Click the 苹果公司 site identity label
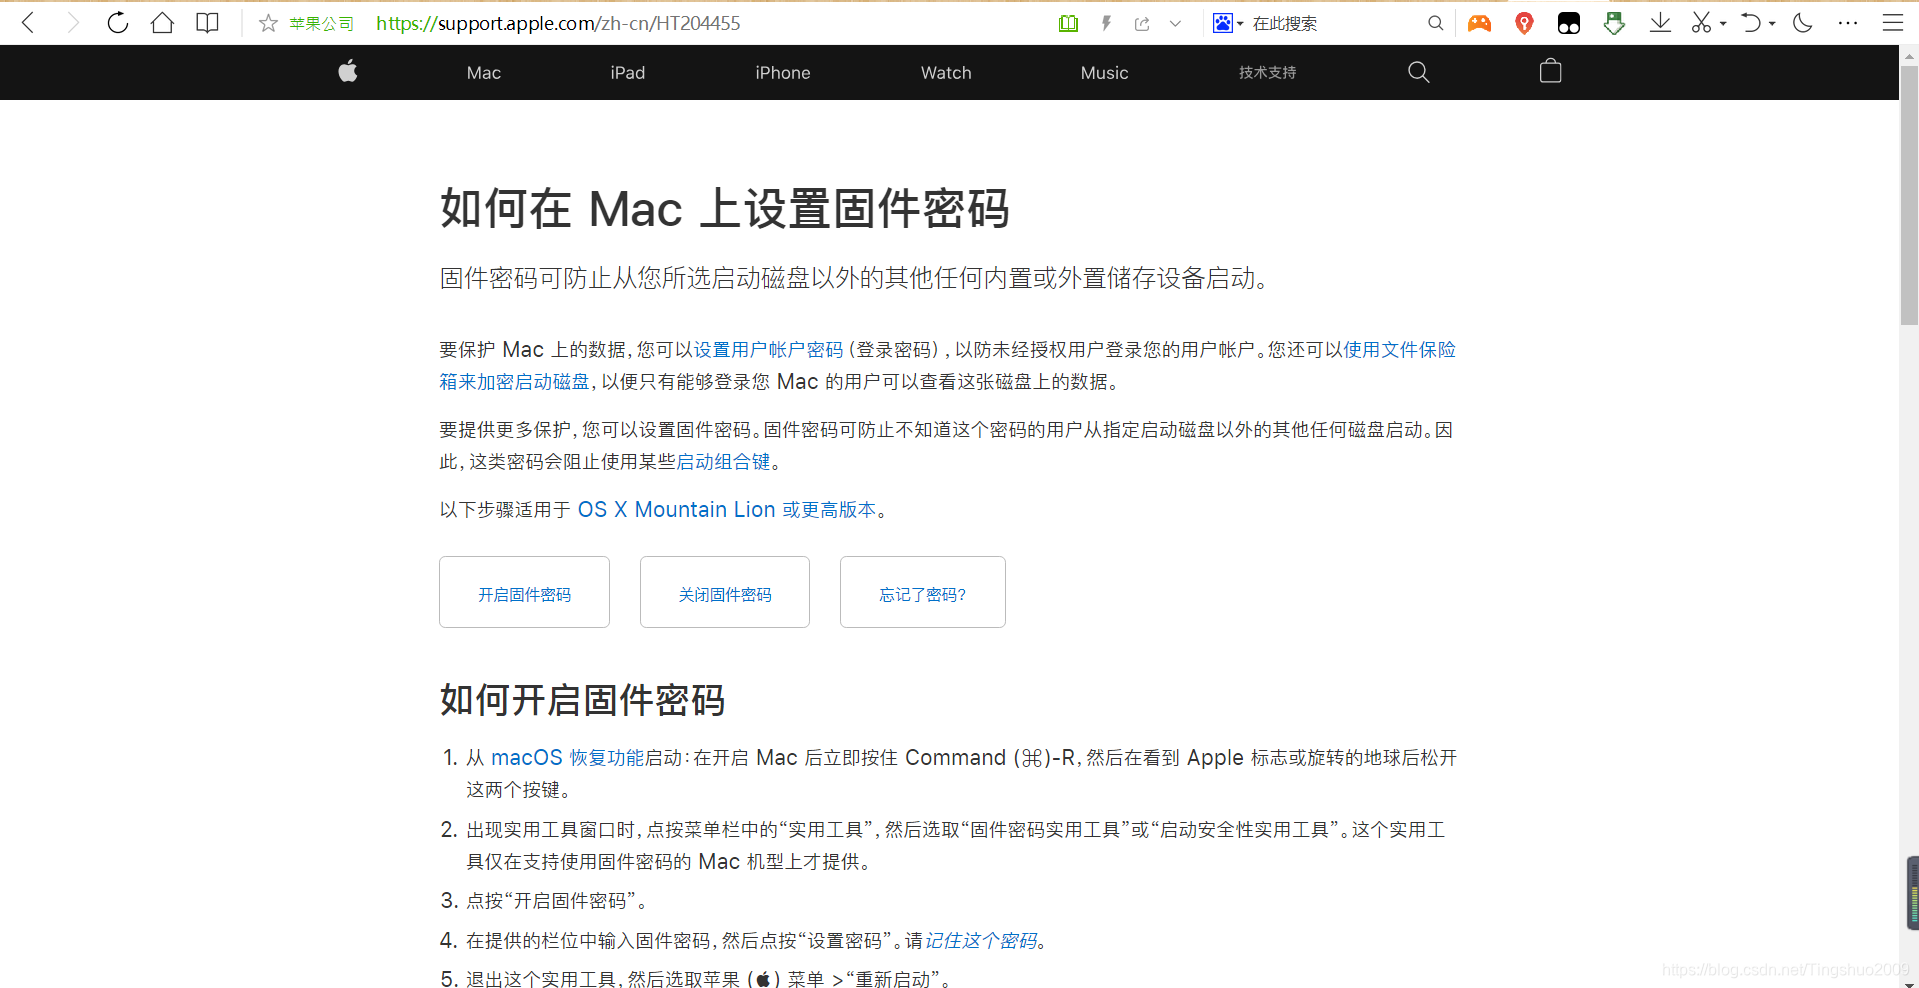 [321, 23]
